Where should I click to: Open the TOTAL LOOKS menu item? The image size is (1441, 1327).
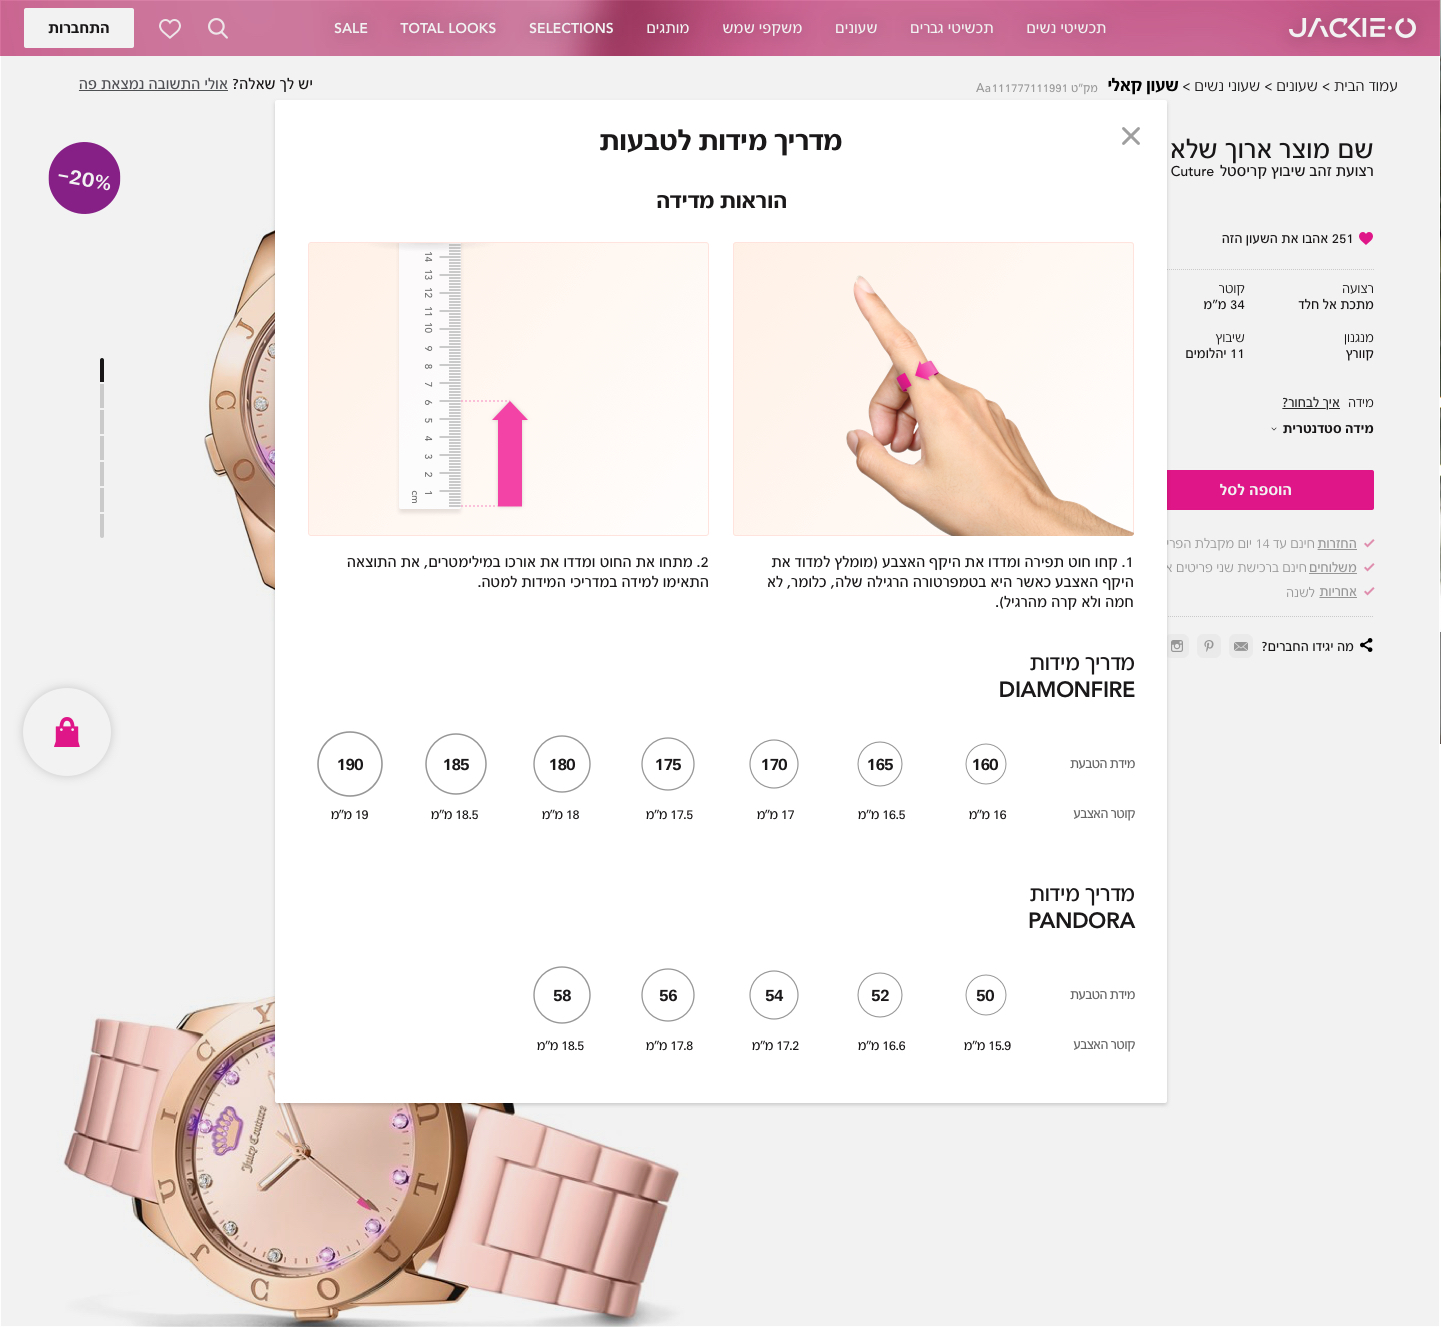448,28
